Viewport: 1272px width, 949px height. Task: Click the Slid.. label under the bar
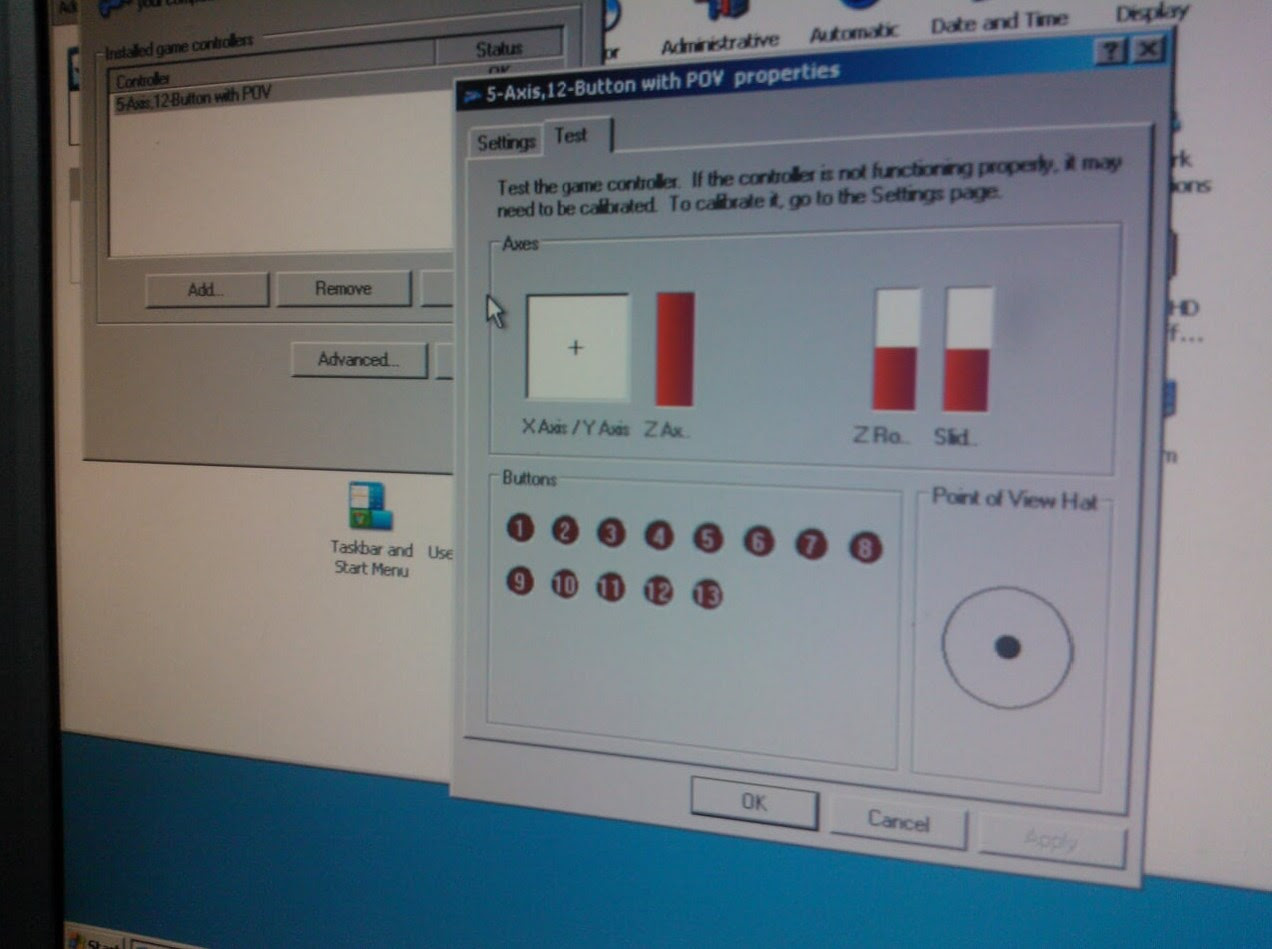(954, 437)
